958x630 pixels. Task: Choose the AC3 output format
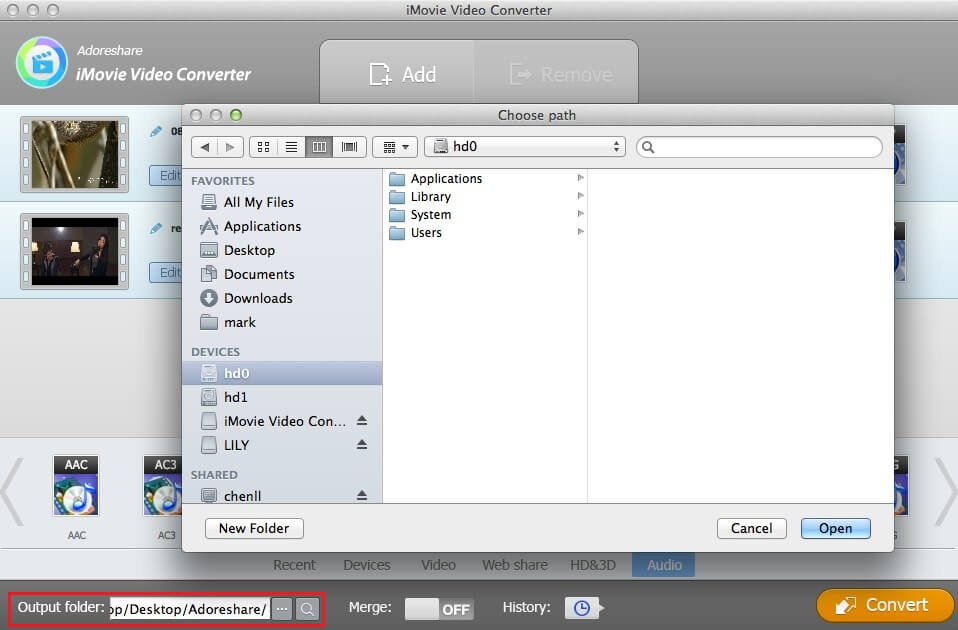[x=163, y=486]
